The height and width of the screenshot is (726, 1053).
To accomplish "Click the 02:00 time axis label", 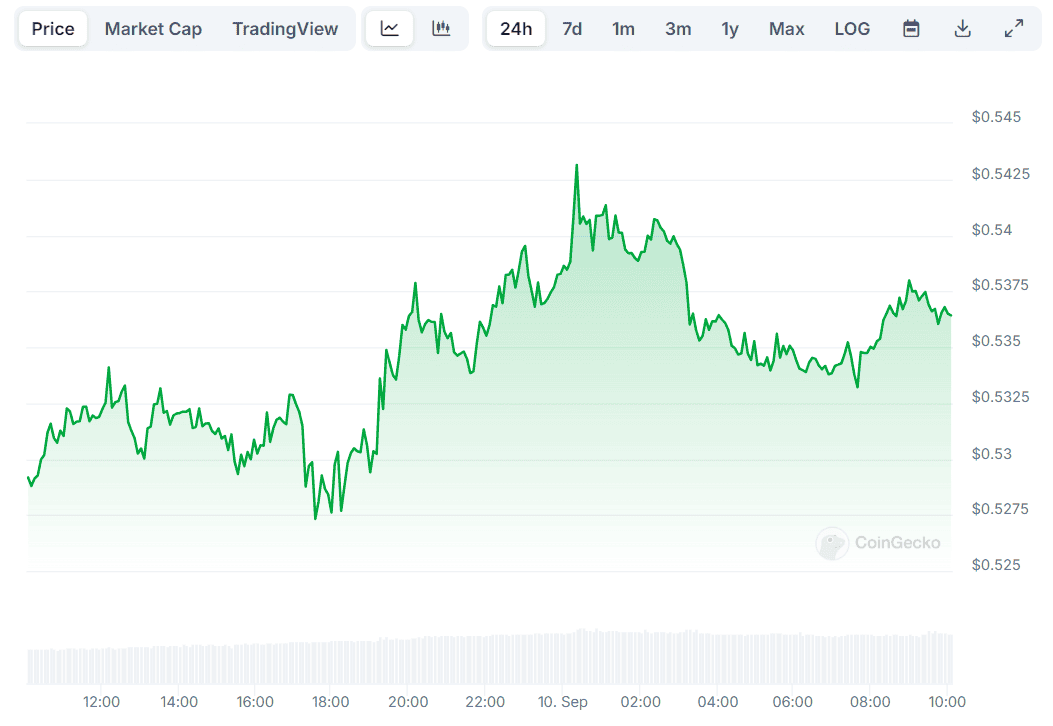I will click(x=641, y=702).
